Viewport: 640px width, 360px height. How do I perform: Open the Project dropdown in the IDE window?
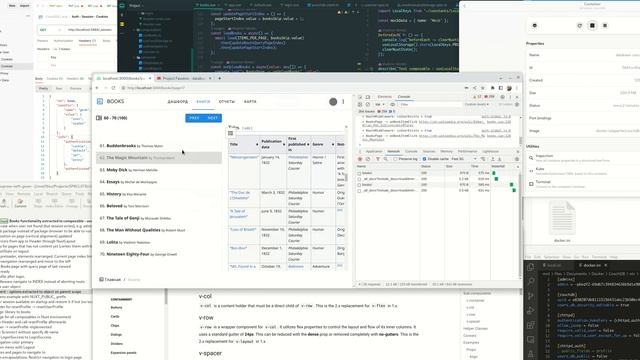tap(137, 6)
